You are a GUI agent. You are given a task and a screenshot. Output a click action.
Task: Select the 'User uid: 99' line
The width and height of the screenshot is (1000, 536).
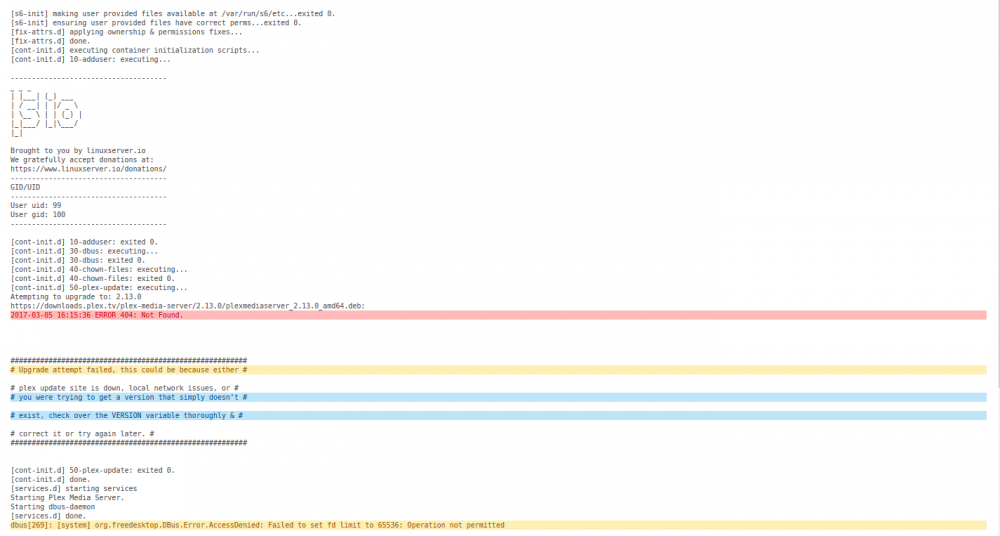pos(36,205)
